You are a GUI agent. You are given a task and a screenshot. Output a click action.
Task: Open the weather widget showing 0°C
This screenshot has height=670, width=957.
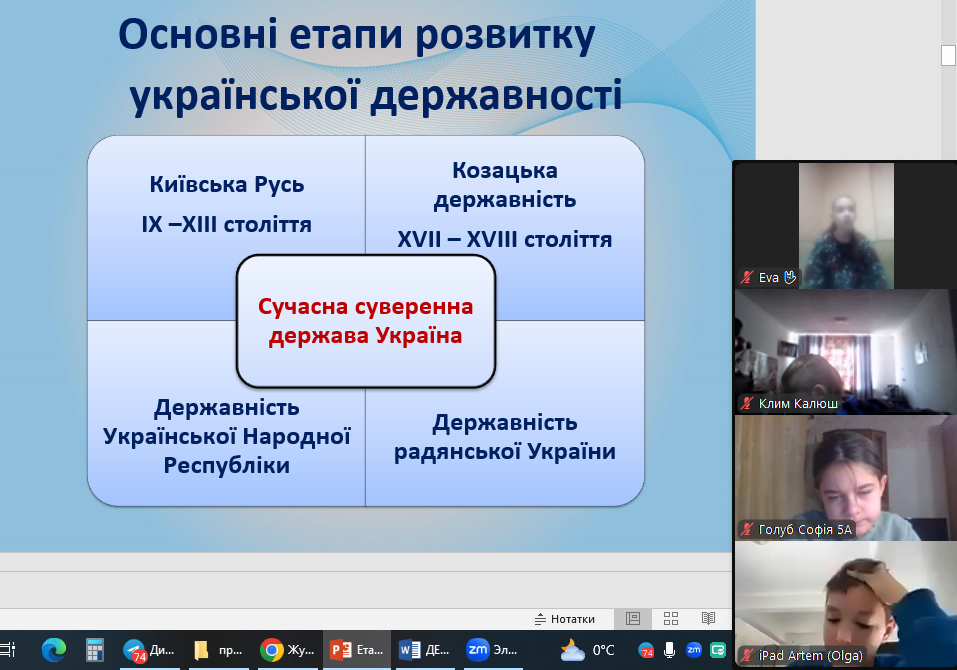point(588,650)
